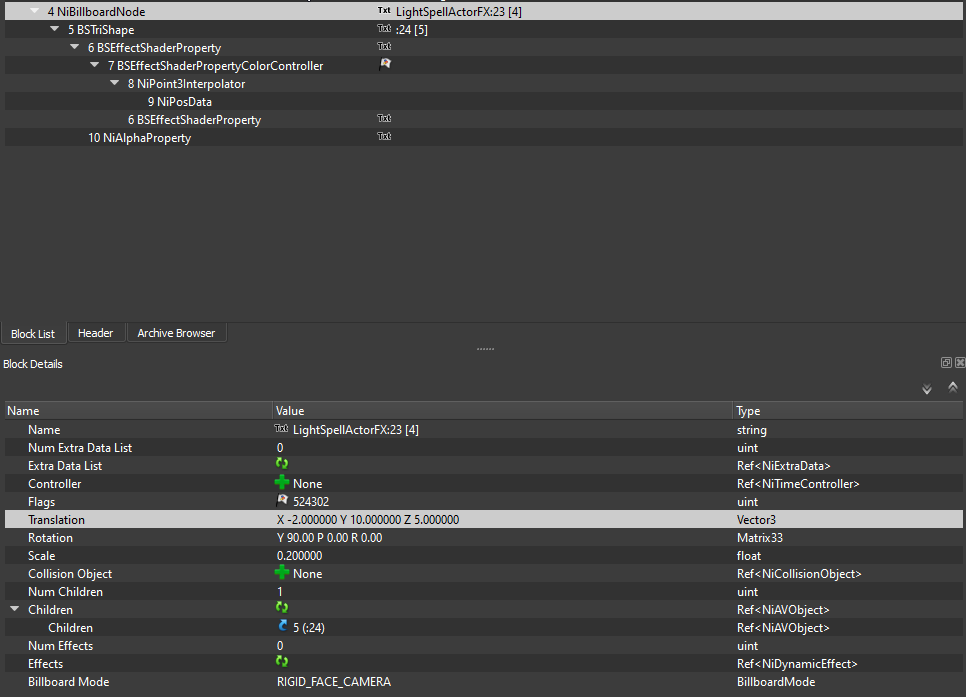Click the Name column header
Viewport: 966px width, 697px height.
click(139, 410)
